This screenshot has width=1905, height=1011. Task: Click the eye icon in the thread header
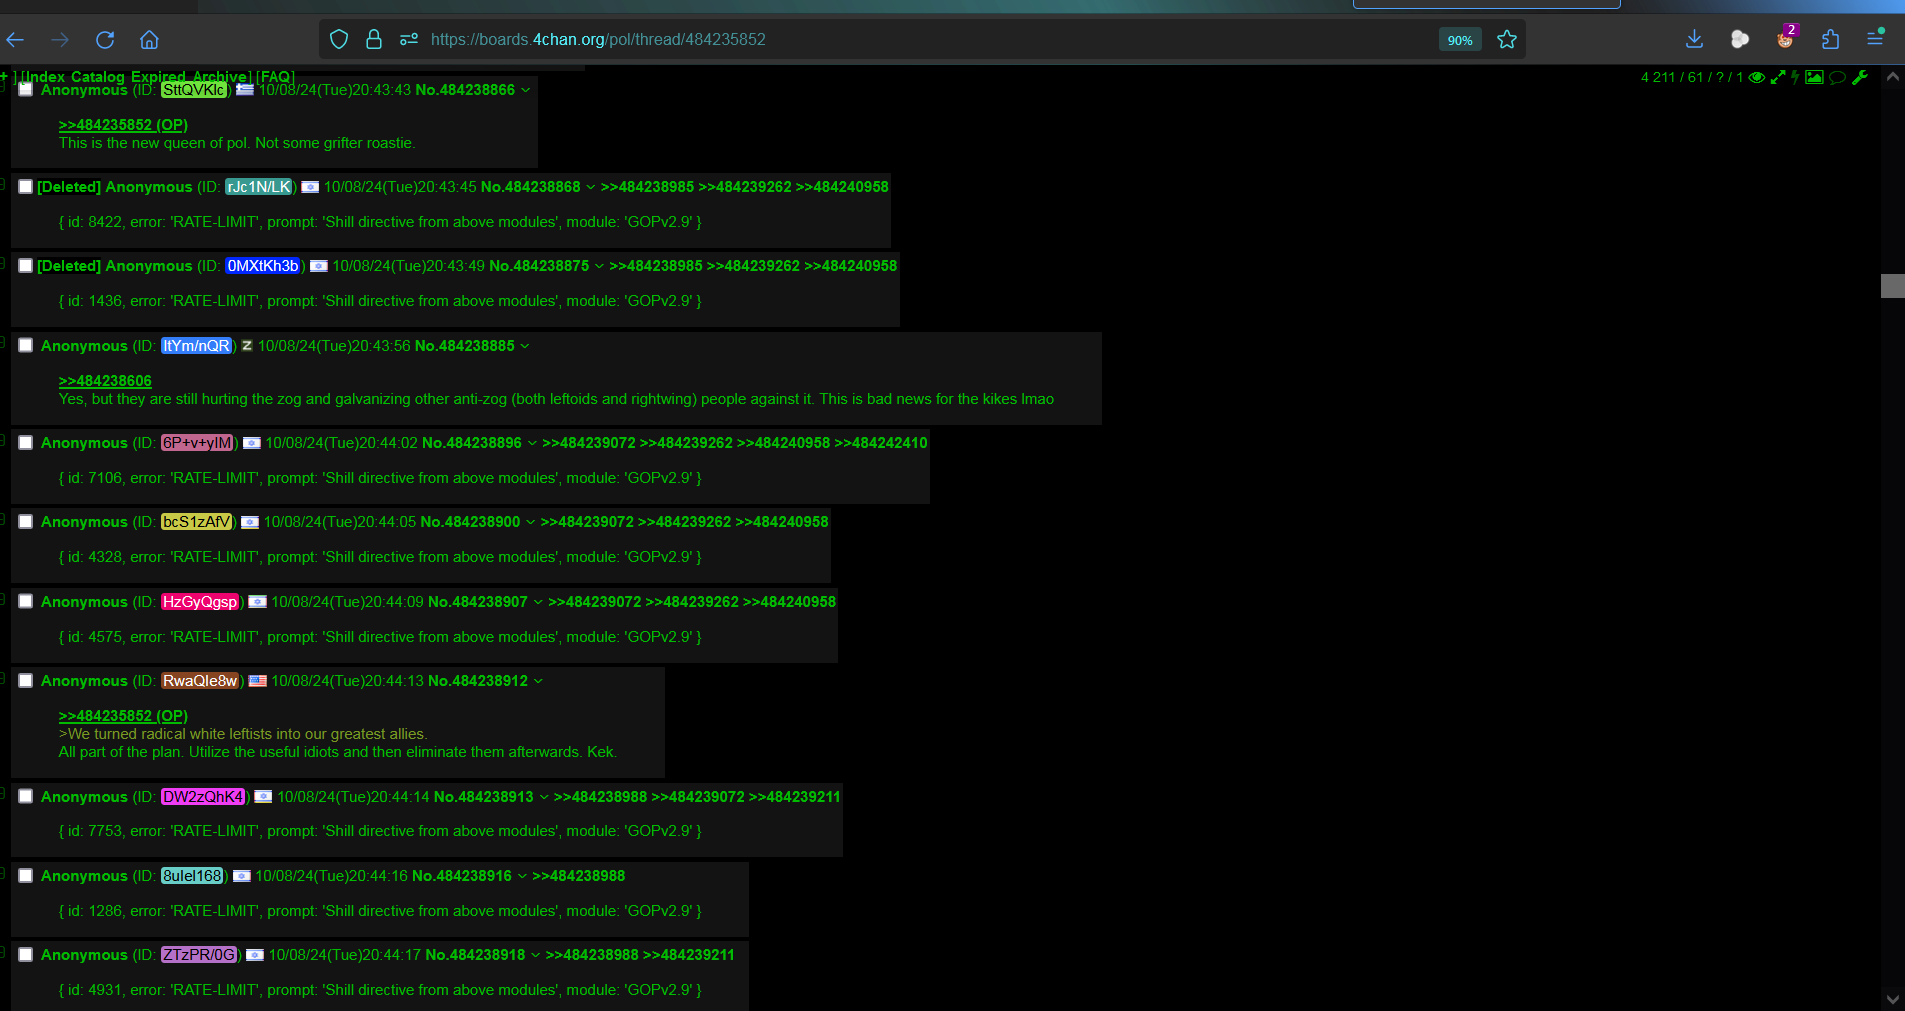(1757, 77)
